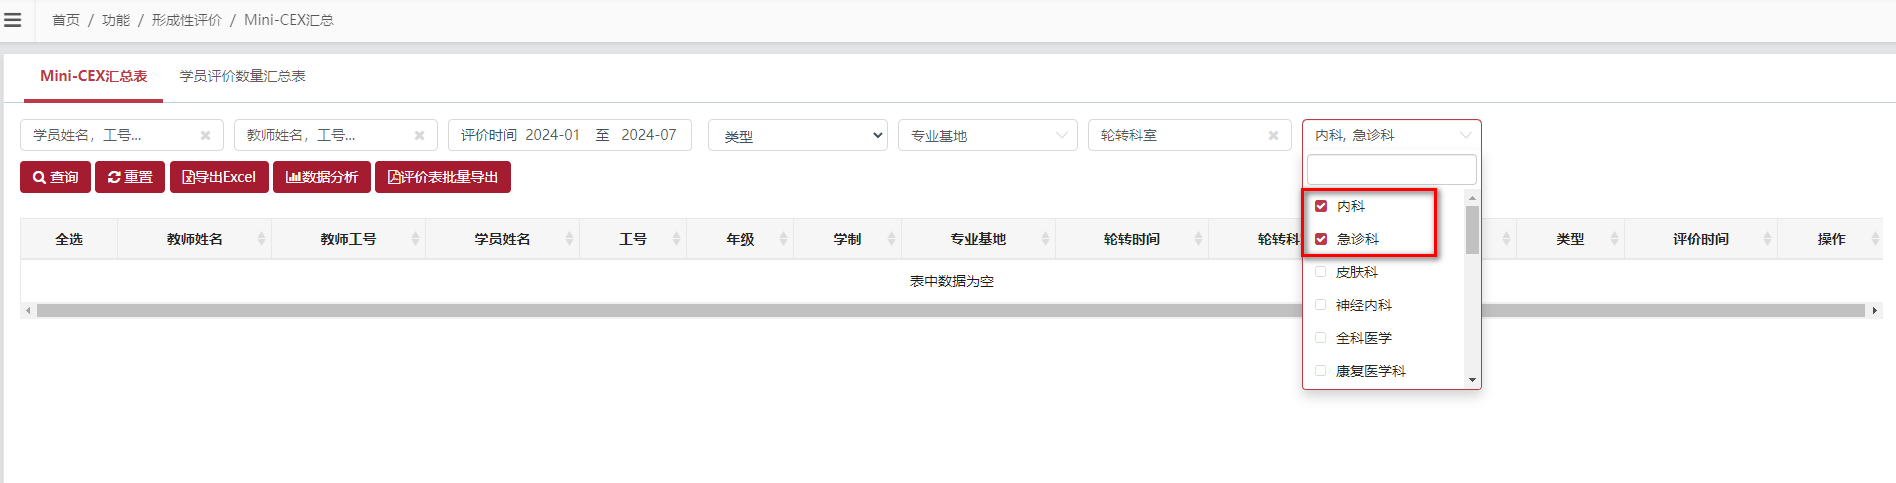Check the 神经内科 option
The width and height of the screenshot is (1896, 483).
[1321, 305]
